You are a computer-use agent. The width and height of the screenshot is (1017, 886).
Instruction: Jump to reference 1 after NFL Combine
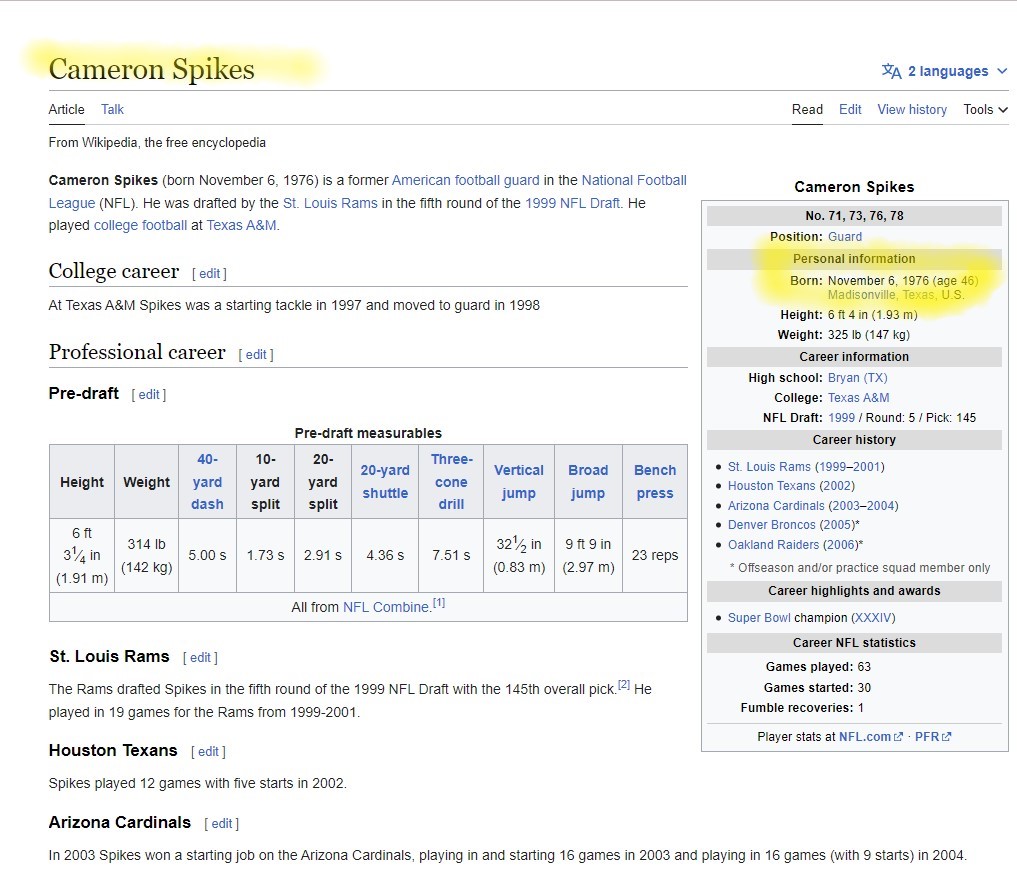coord(439,603)
